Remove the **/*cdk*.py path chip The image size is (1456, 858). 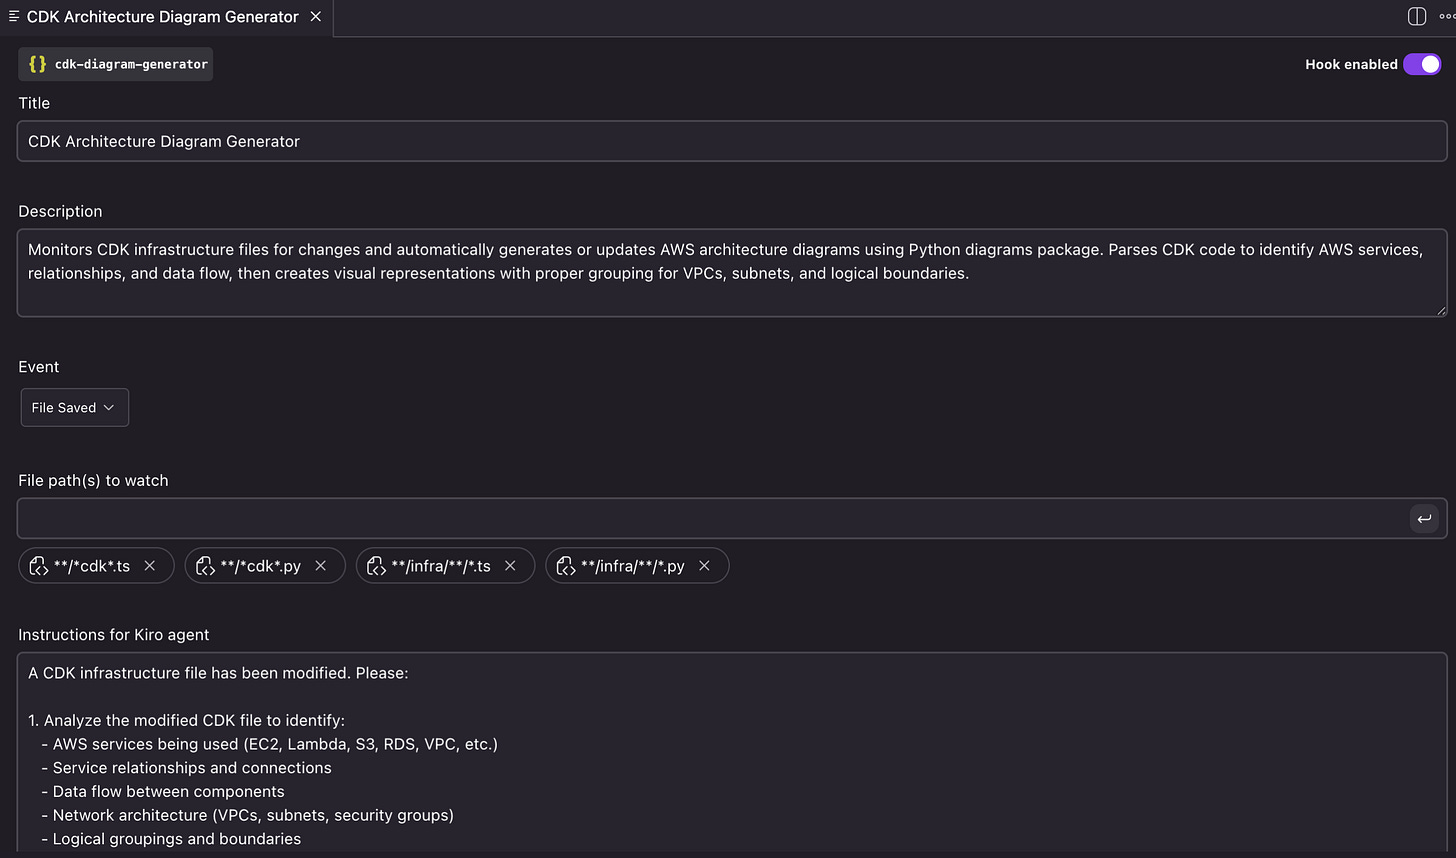pos(321,566)
